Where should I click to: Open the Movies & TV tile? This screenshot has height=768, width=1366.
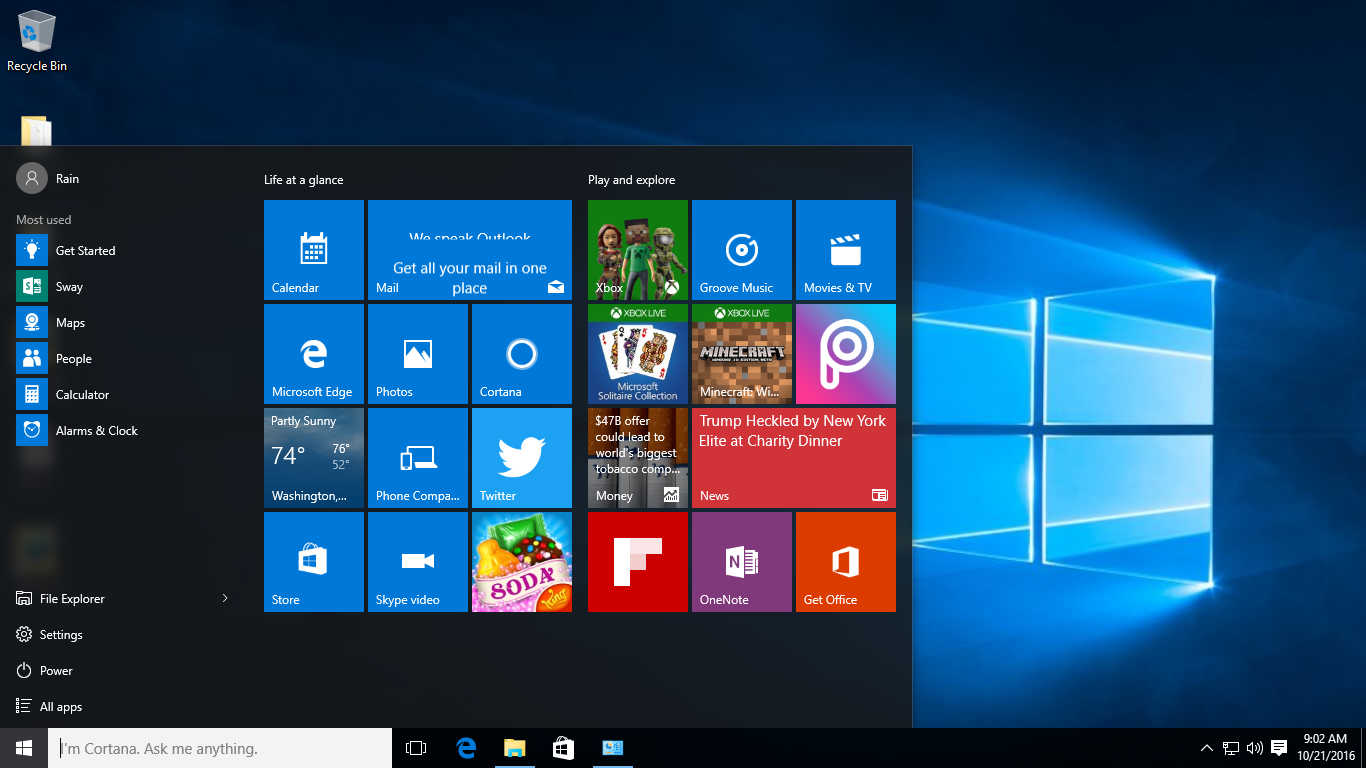click(x=846, y=250)
